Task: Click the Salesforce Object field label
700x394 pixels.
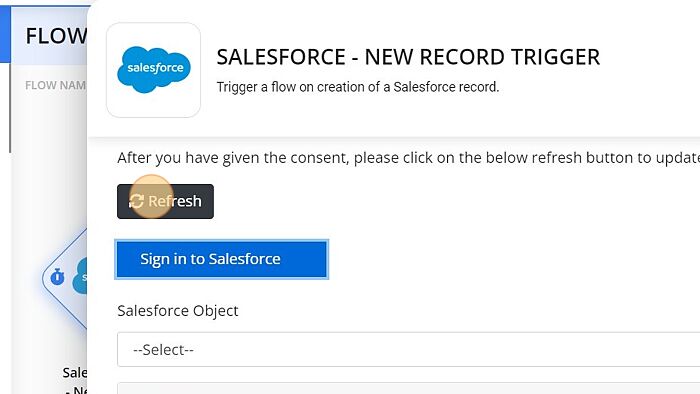Action: click(x=178, y=311)
